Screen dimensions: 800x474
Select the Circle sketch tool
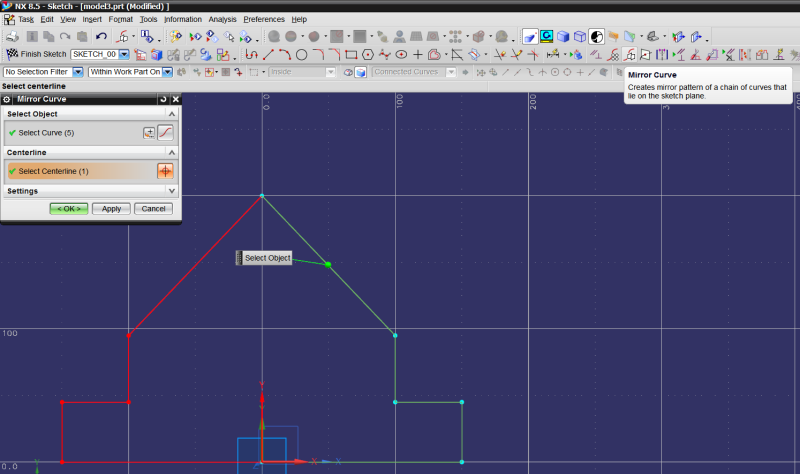302,55
